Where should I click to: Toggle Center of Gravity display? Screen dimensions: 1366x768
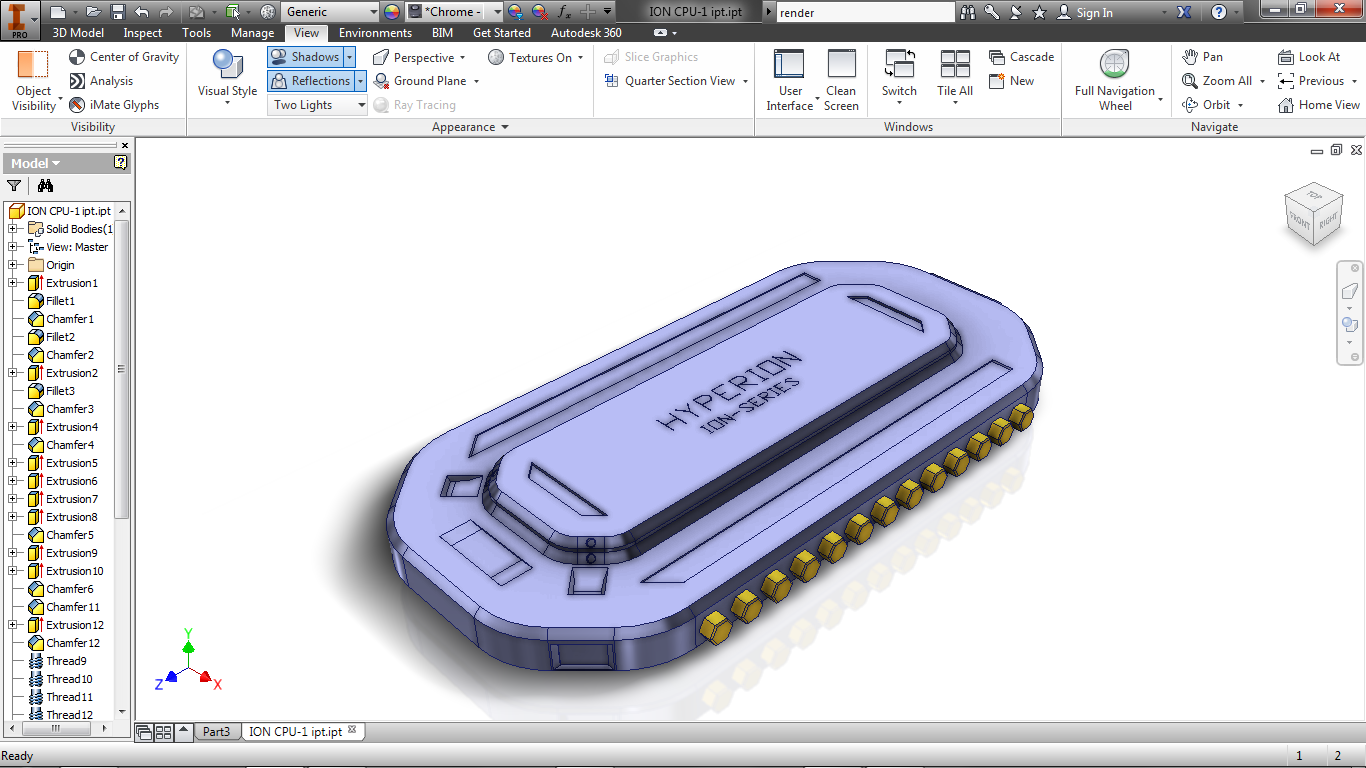[124, 57]
